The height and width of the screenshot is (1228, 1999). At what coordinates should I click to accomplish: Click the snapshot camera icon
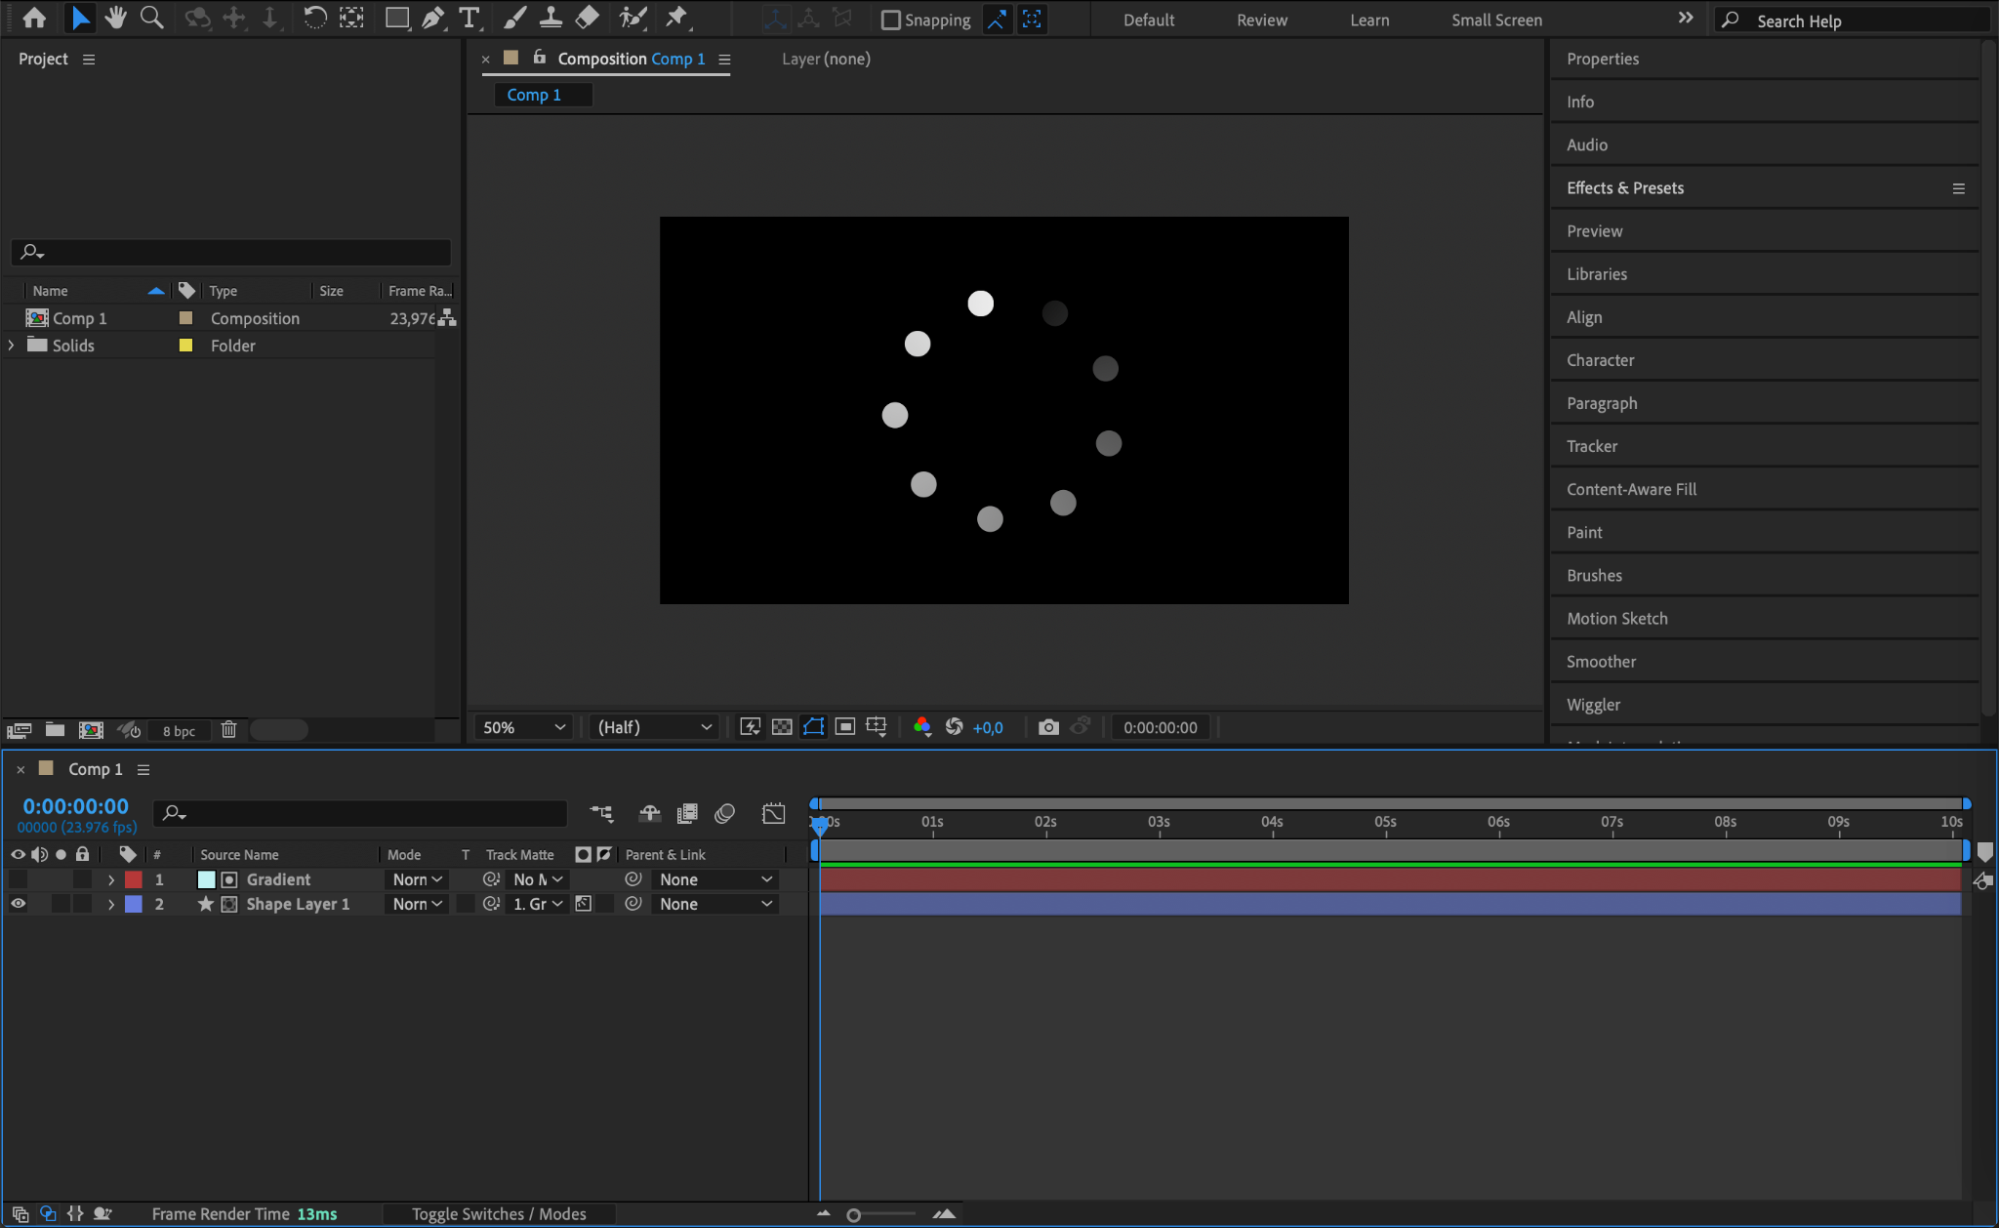point(1048,727)
